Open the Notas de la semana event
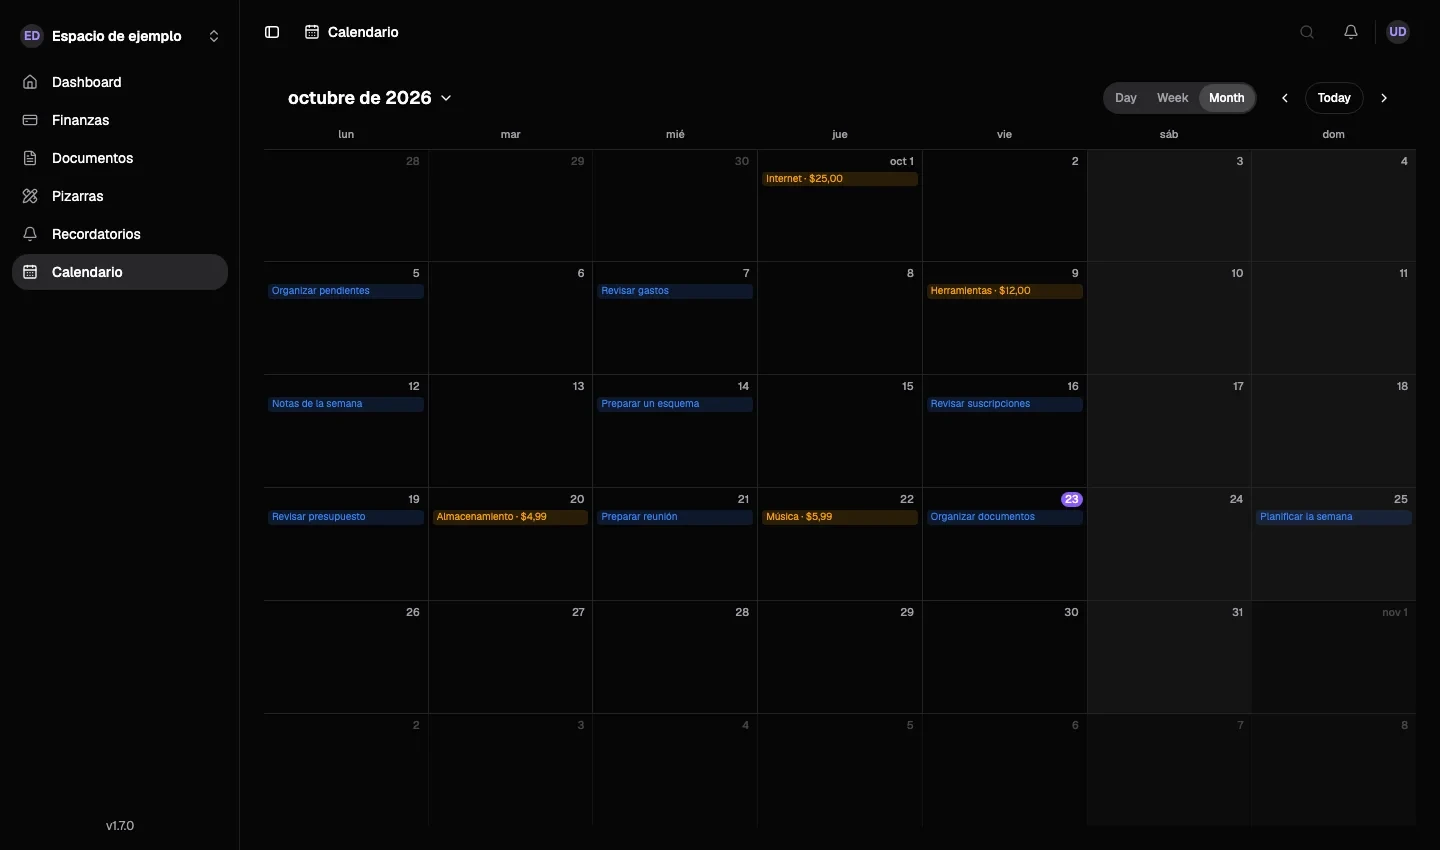Viewport: 1440px width, 850px height. tap(346, 404)
